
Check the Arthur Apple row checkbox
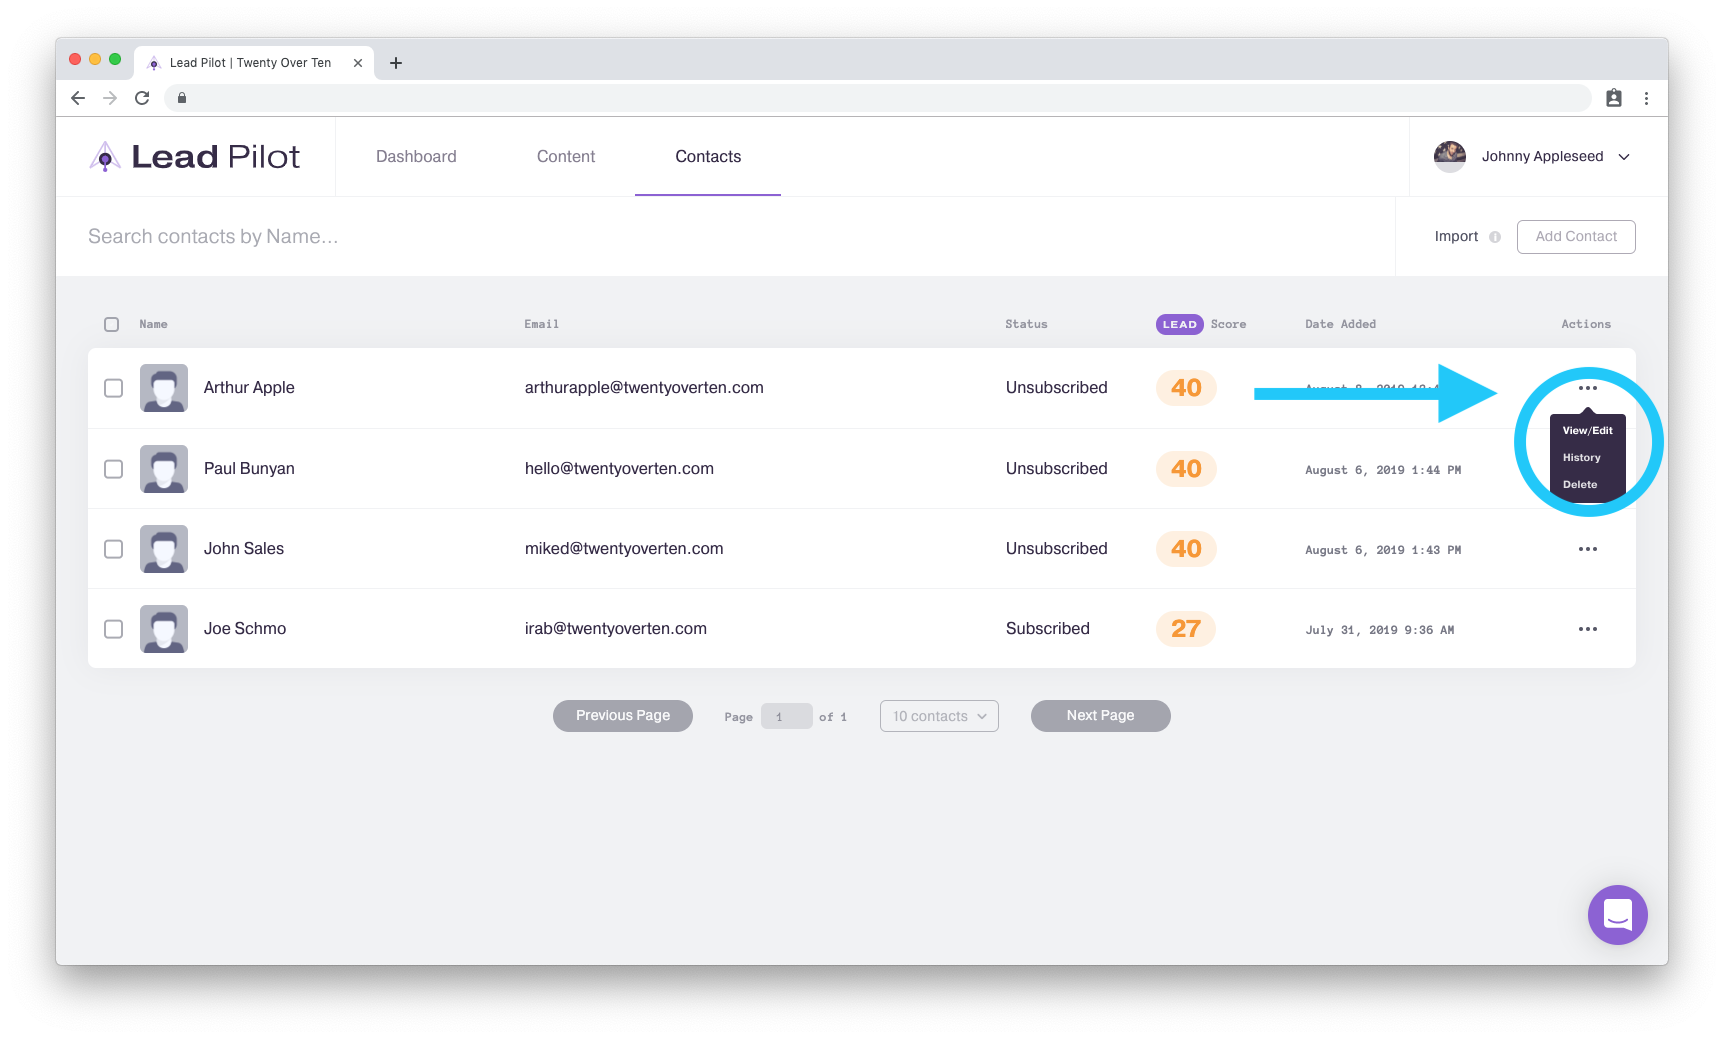coord(114,388)
